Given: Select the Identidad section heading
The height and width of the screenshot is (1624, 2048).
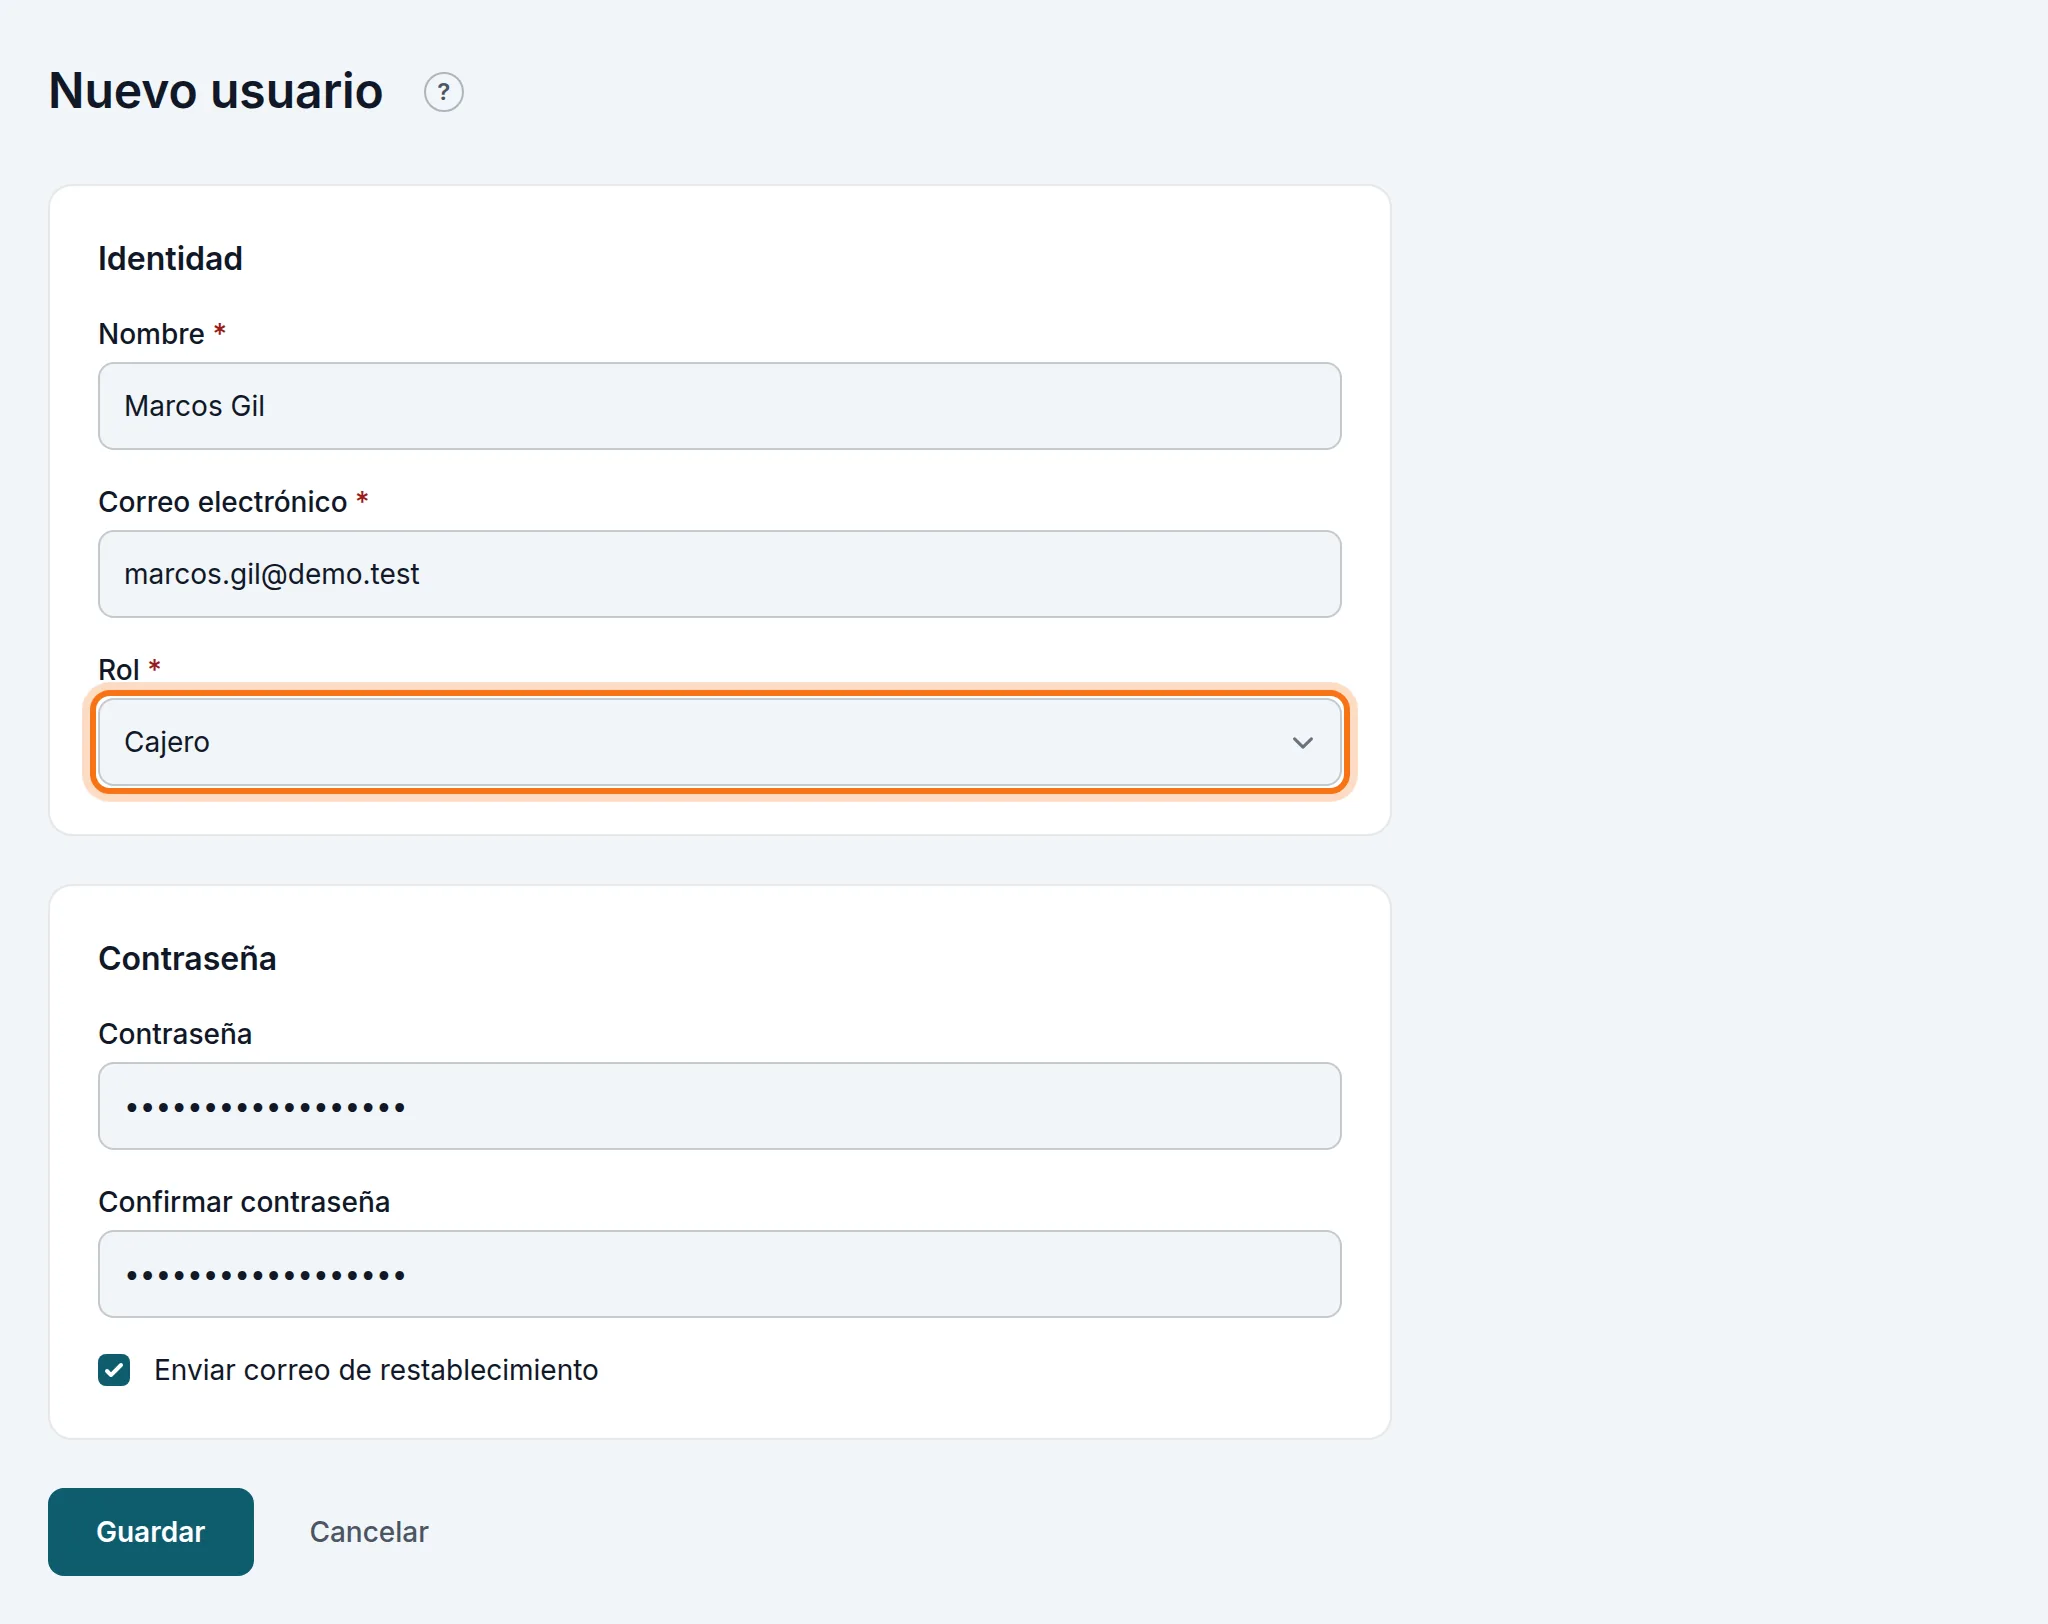Looking at the screenshot, I should pyautogui.click(x=170, y=259).
